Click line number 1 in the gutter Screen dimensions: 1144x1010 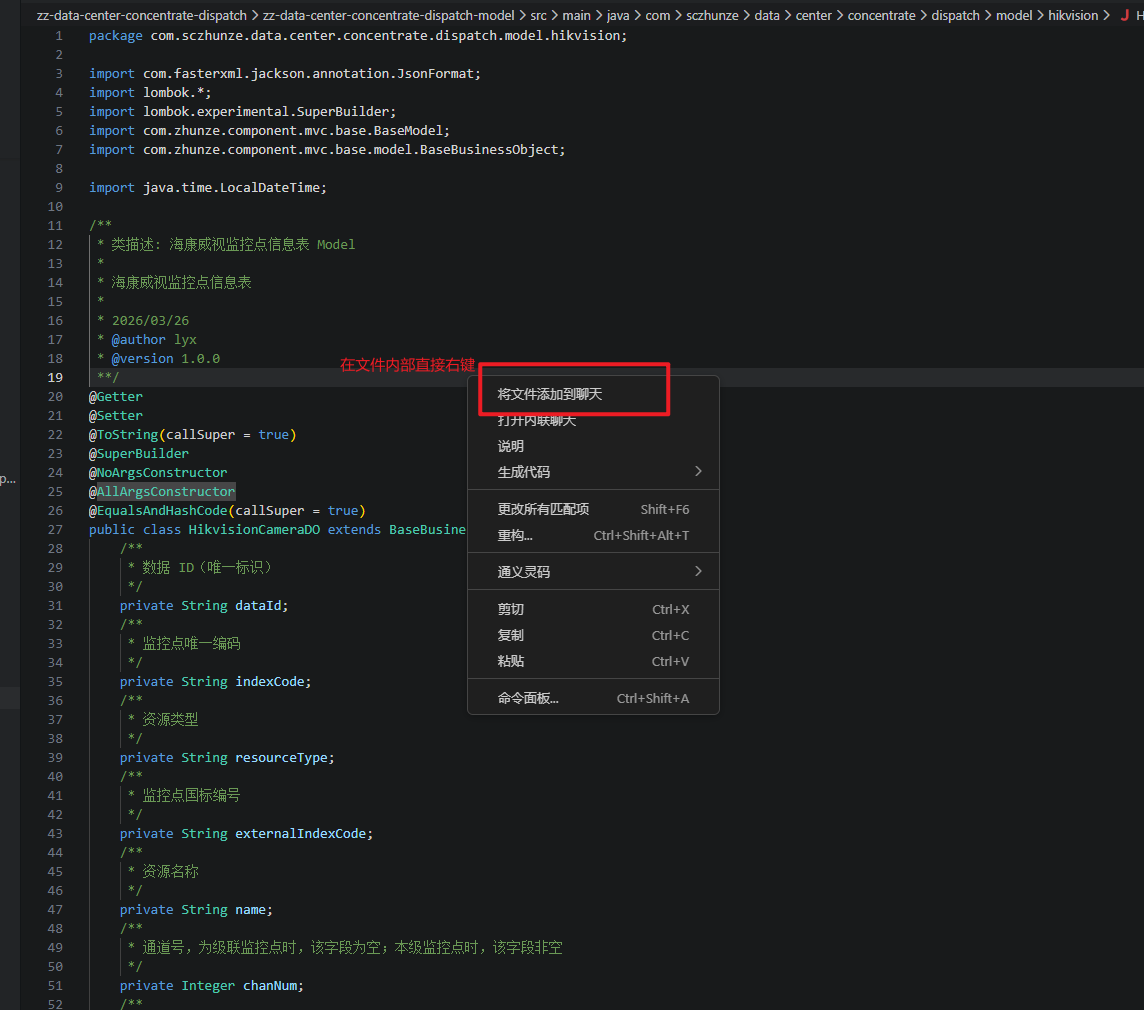[58, 36]
